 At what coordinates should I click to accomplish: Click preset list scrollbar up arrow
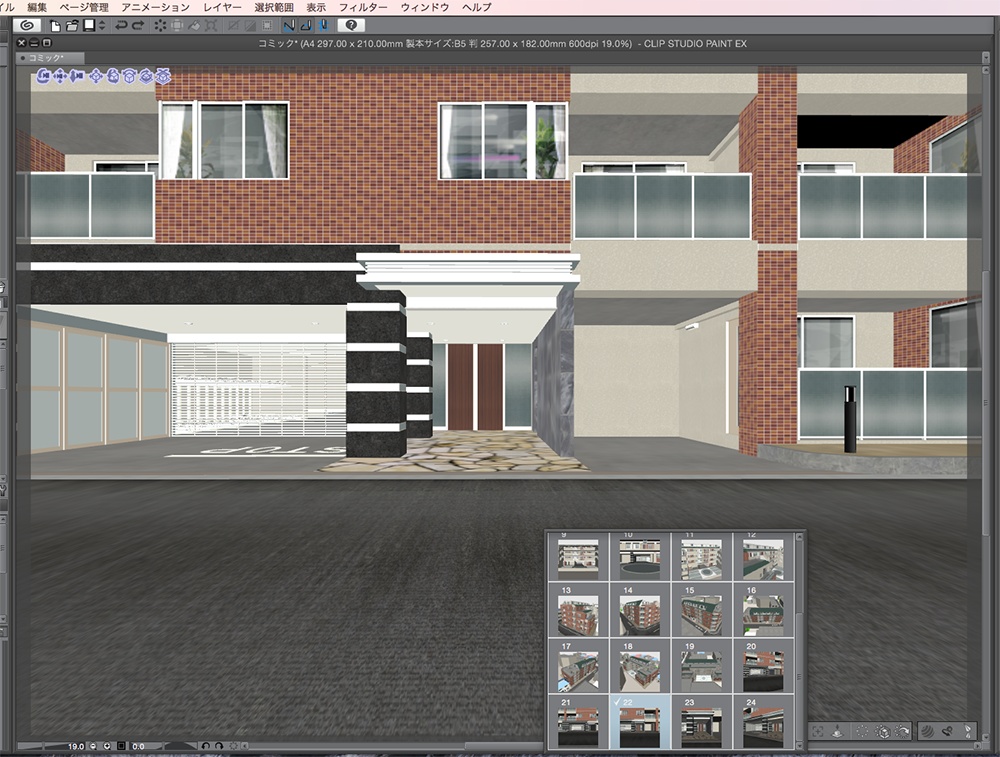(799, 538)
